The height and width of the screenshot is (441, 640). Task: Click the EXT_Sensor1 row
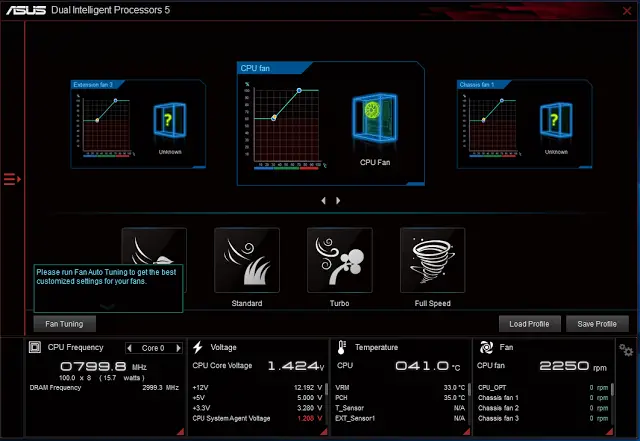(x=400, y=418)
